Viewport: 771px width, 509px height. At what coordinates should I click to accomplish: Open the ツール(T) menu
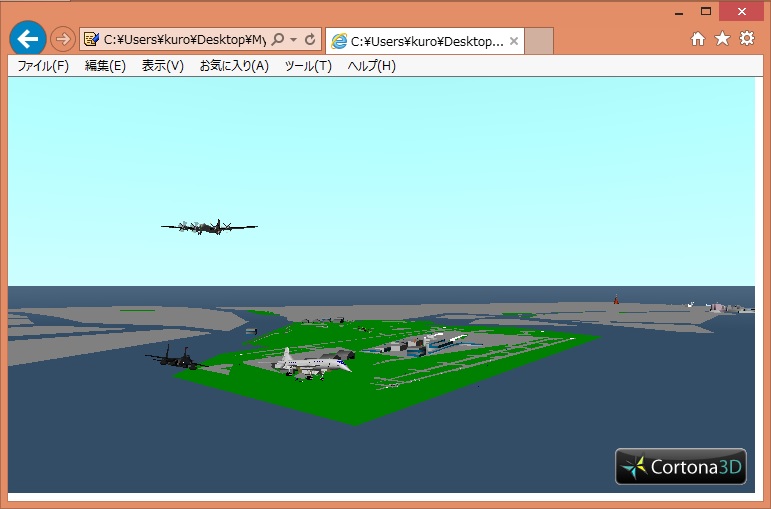308,66
